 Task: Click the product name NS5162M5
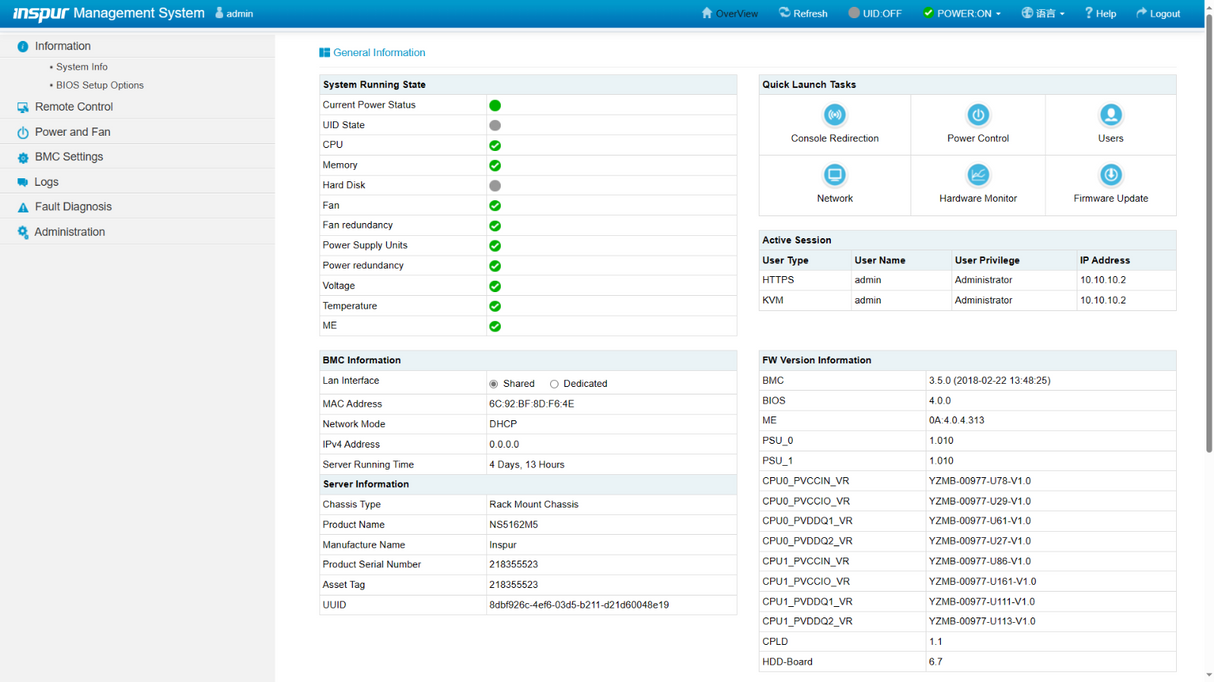coord(513,525)
